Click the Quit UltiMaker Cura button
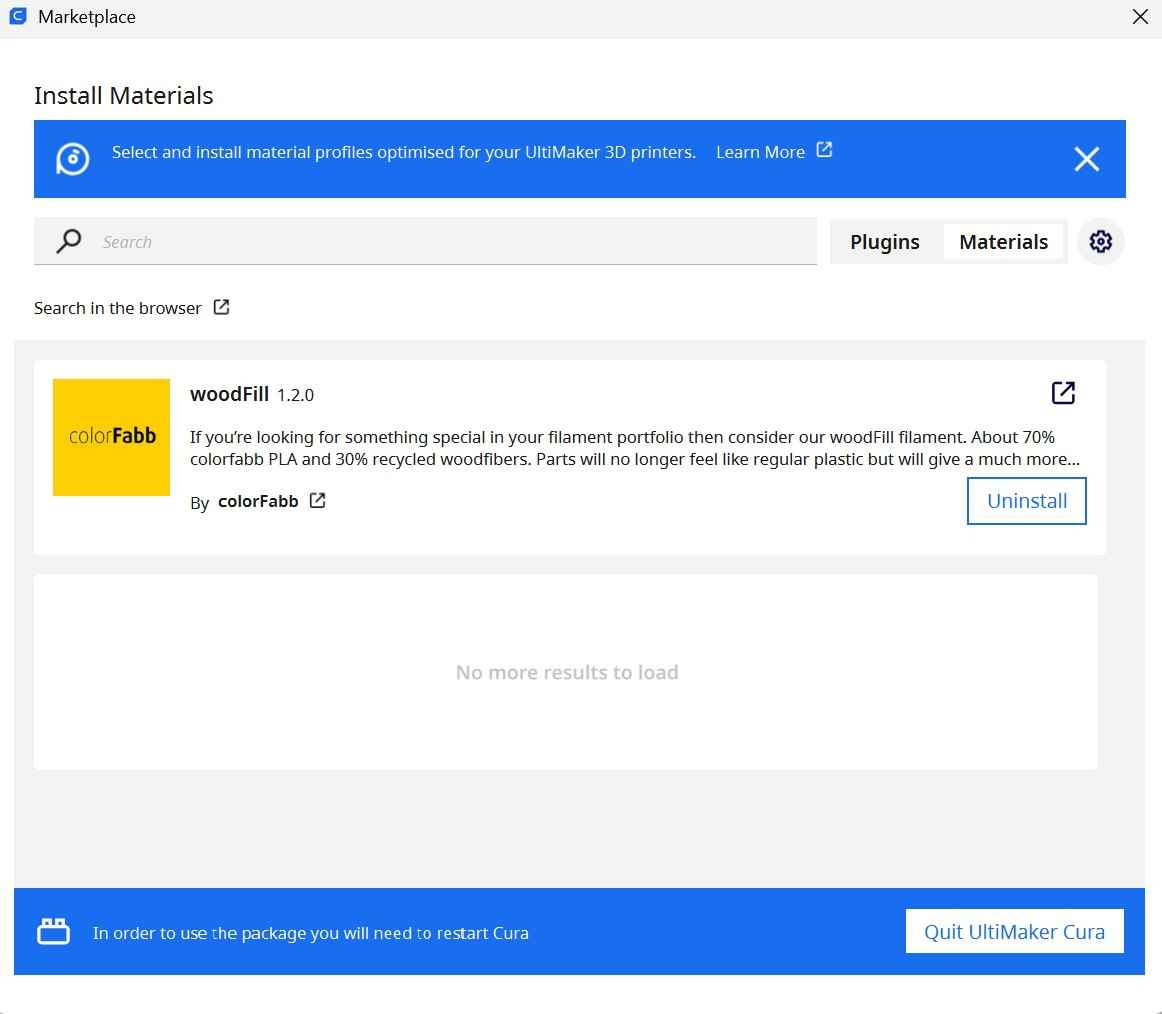This screenshot has width=1162, height=1014. coord(1014,932)
